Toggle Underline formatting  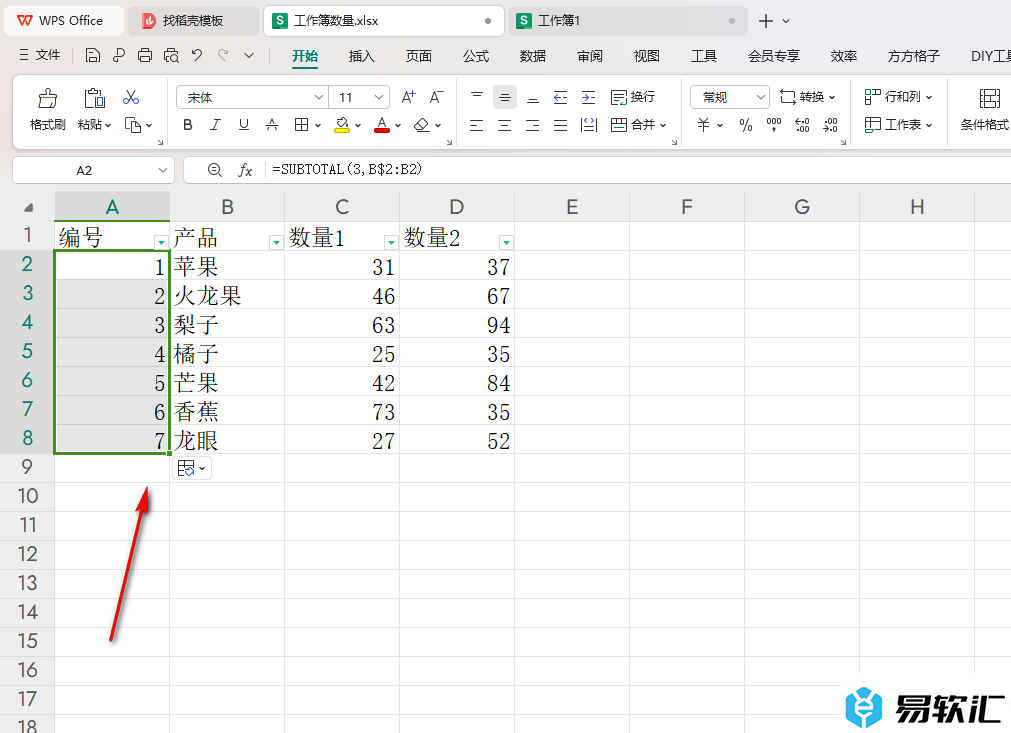click(x=244, y=125)
